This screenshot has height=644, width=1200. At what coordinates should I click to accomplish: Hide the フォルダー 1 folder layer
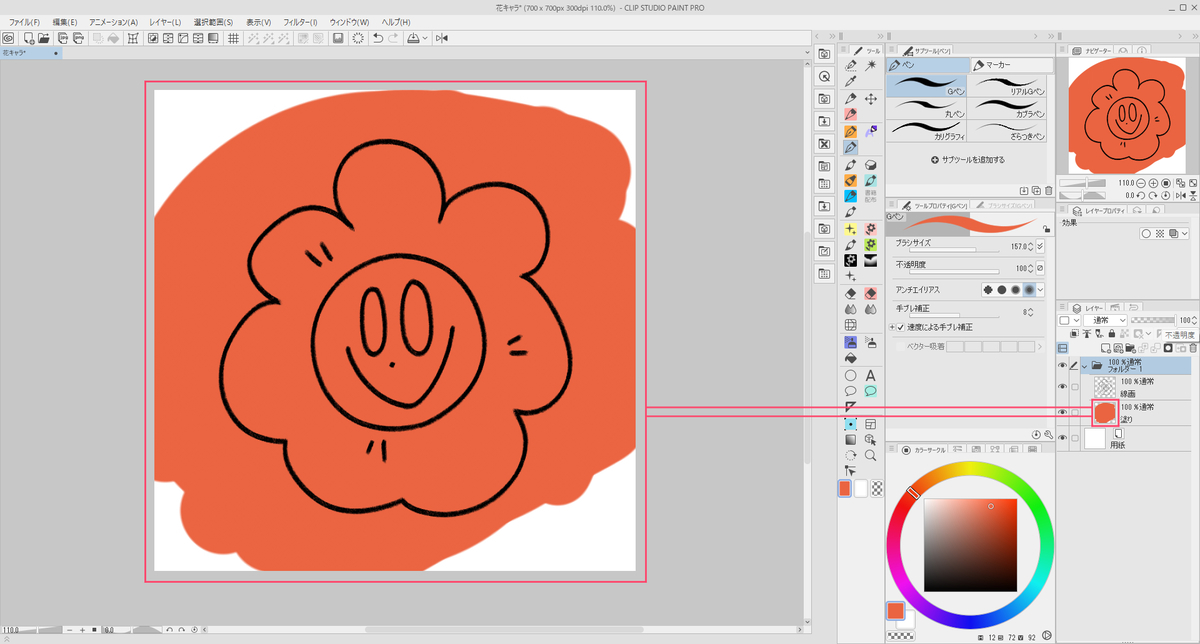click(1062, 366)
